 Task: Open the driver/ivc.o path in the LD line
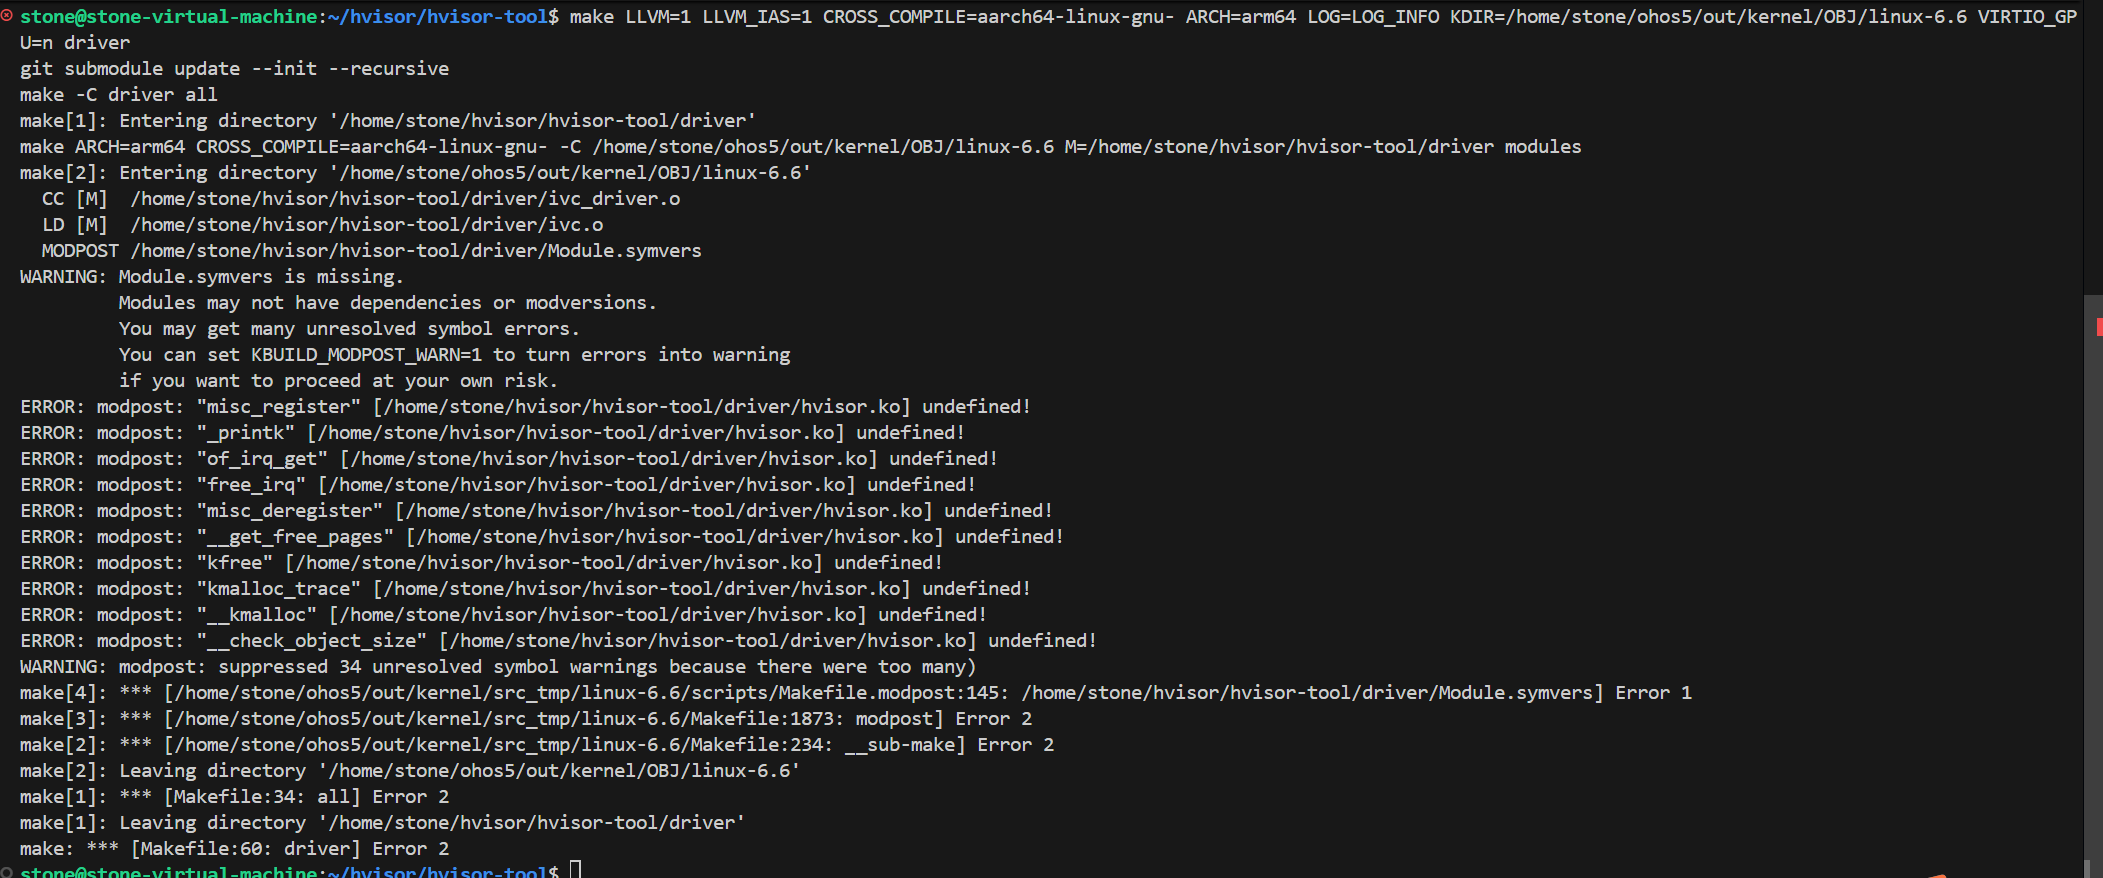367,224
